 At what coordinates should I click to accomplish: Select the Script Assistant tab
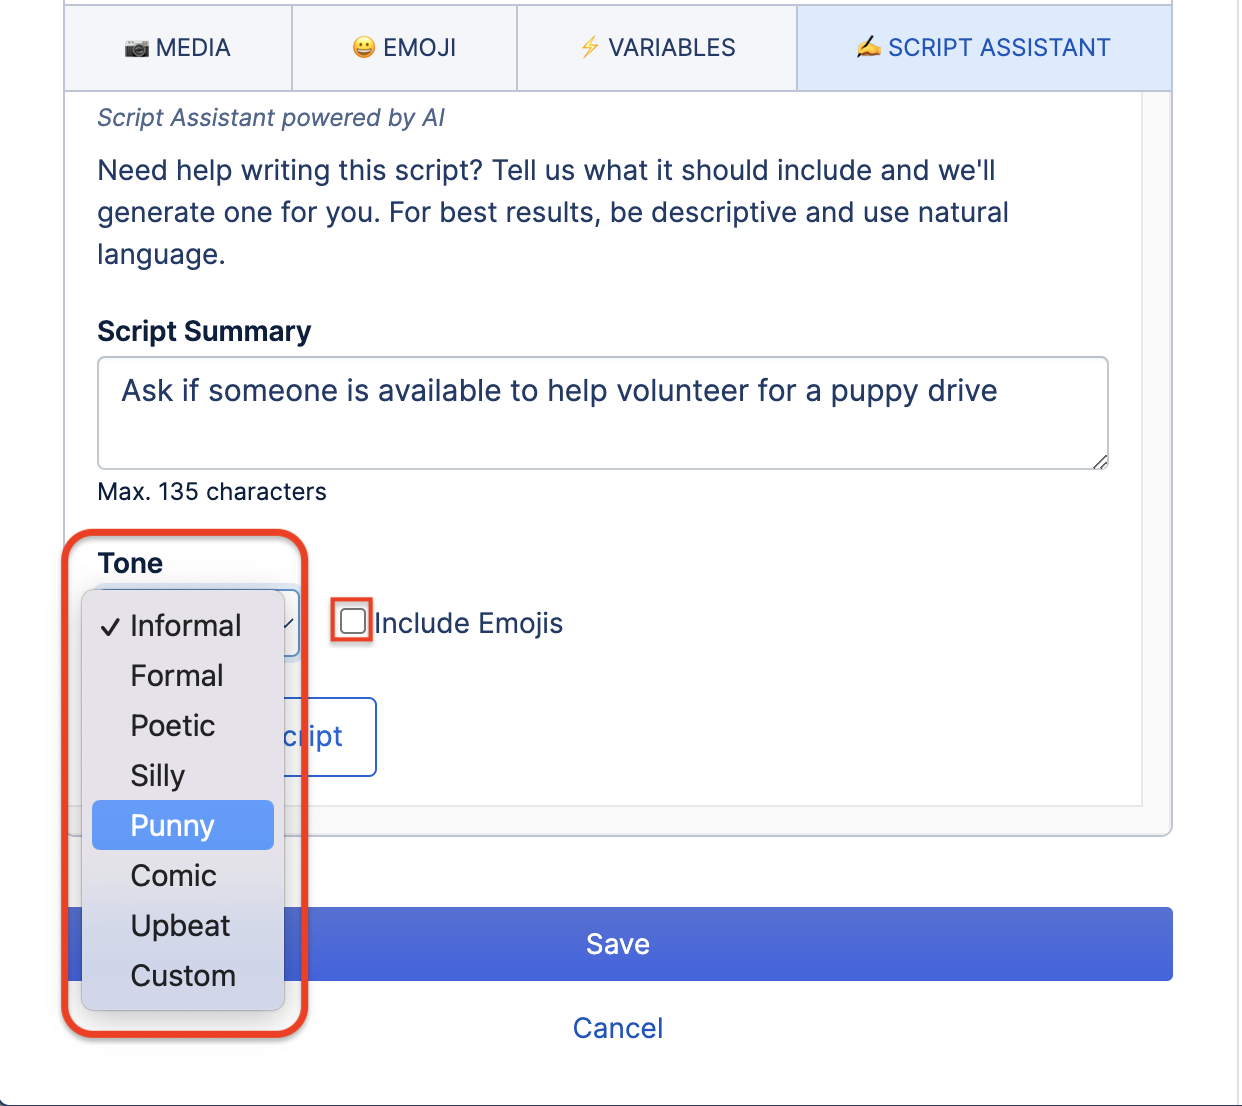pyautogui.click(x=983, y=46)
